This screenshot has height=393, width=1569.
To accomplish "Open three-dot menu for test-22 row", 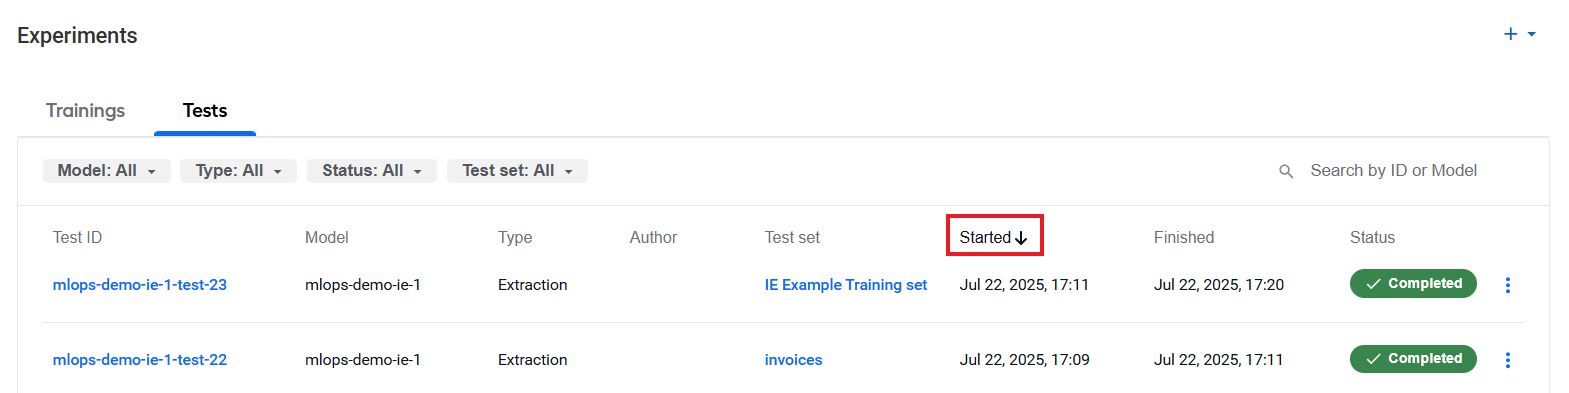I will point(1508,360).
